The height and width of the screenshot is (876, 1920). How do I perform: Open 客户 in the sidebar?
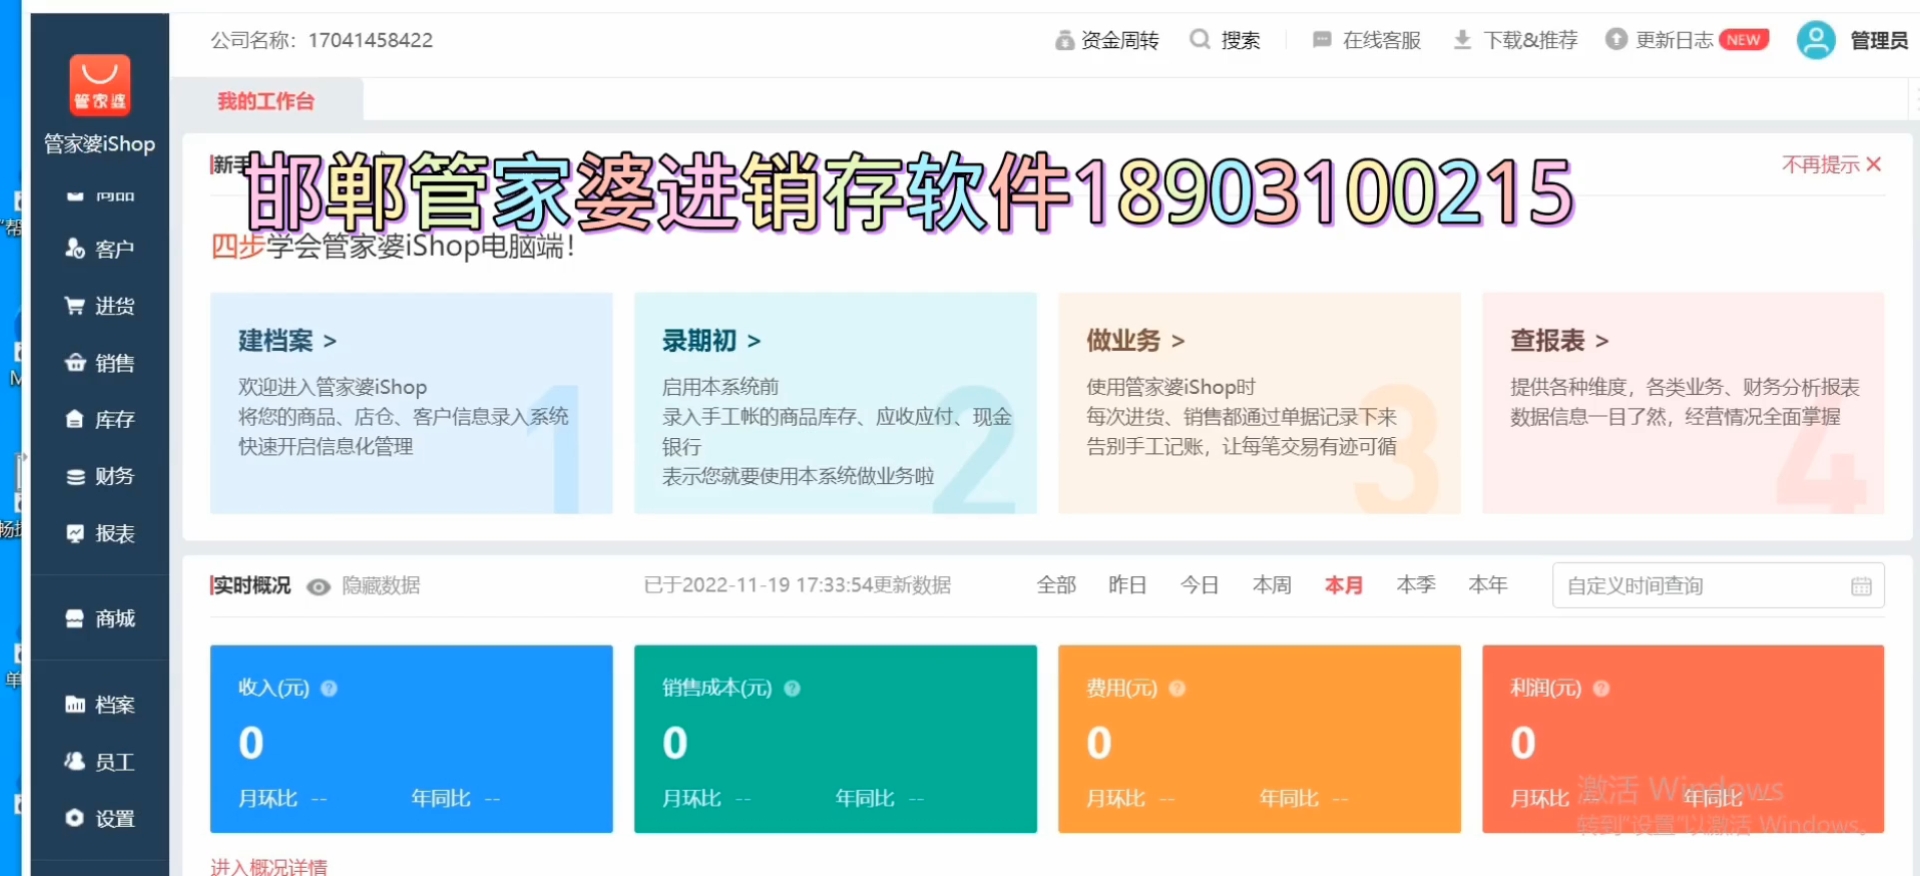click(x=99, y=248)
